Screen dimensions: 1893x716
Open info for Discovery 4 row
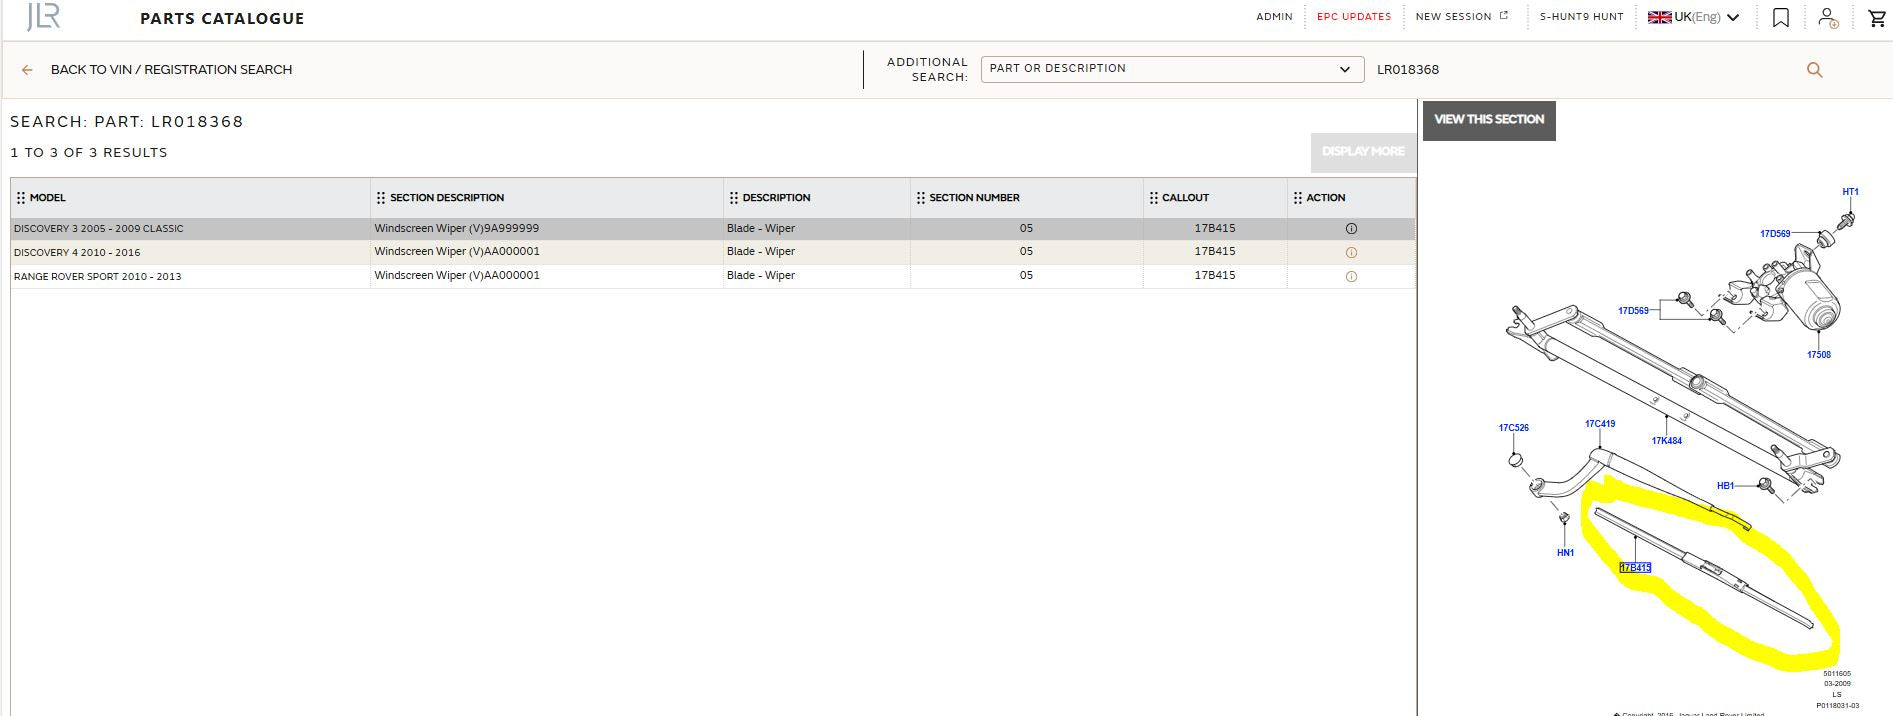(x=1351, y=252)
